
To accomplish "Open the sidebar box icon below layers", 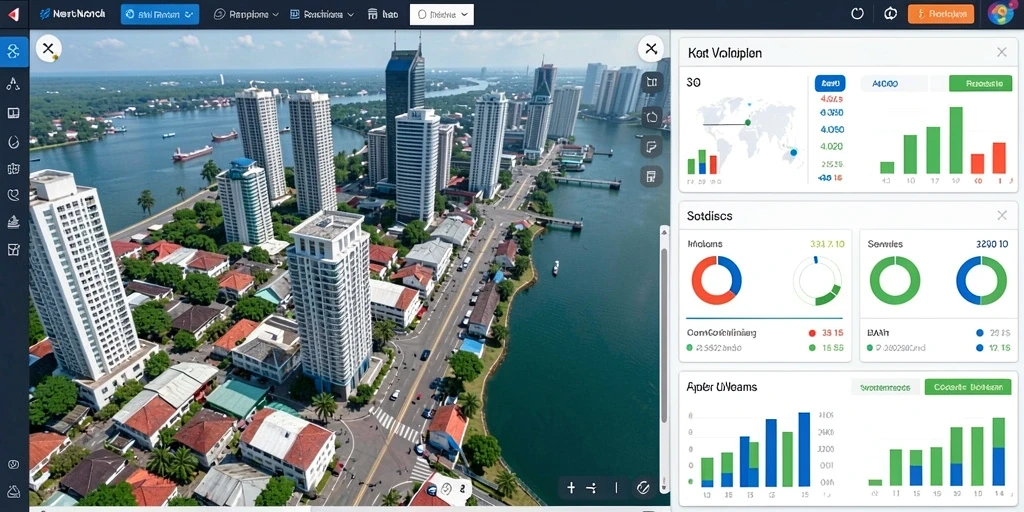I will 13,249.
